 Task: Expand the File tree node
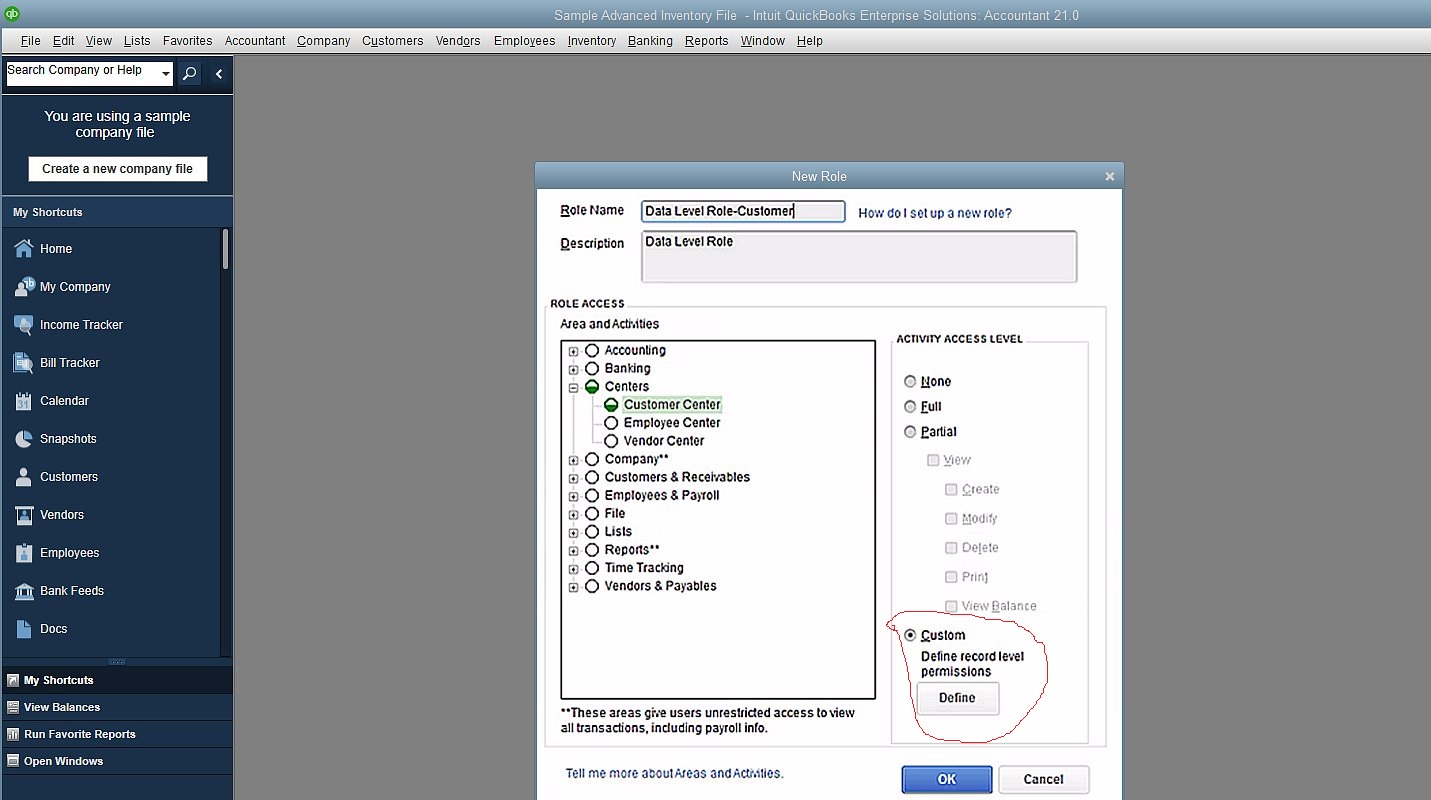(x=573, y=515)
